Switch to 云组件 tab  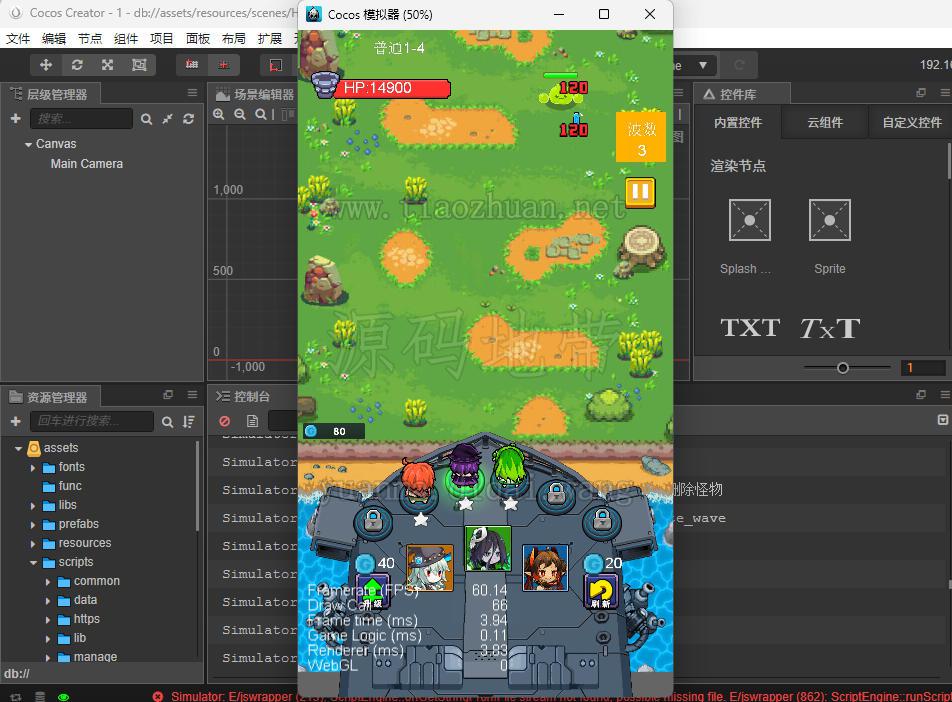(825, 123)
